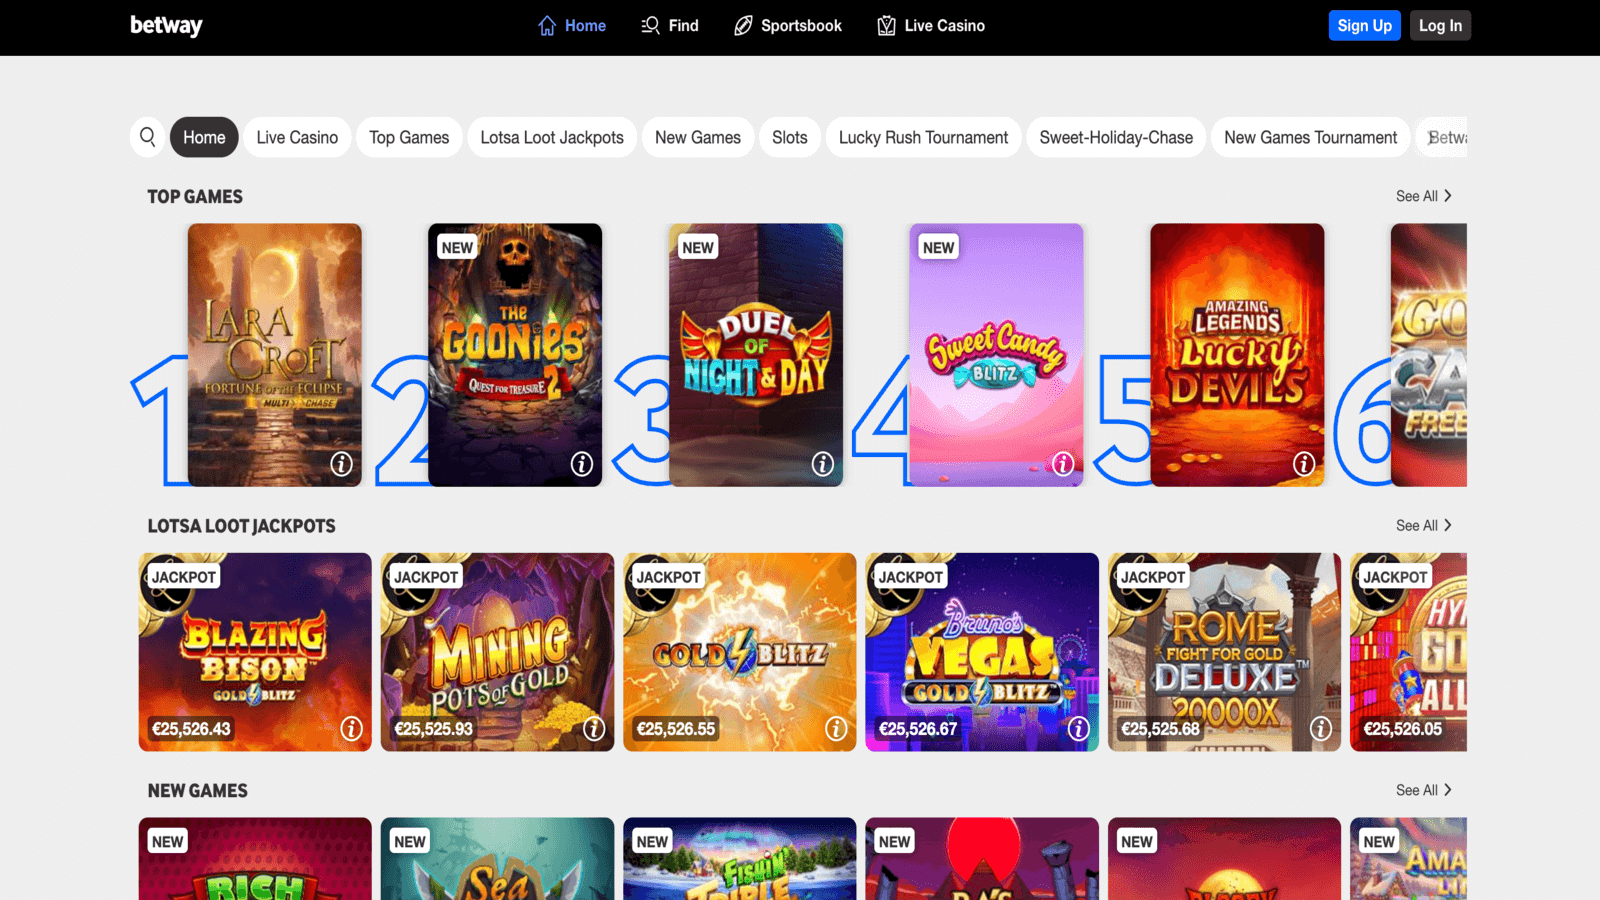Screen dimensions: 1600x900
Task: Open the Sweet-Holiday-Chase category
Action: [1115, 137]
